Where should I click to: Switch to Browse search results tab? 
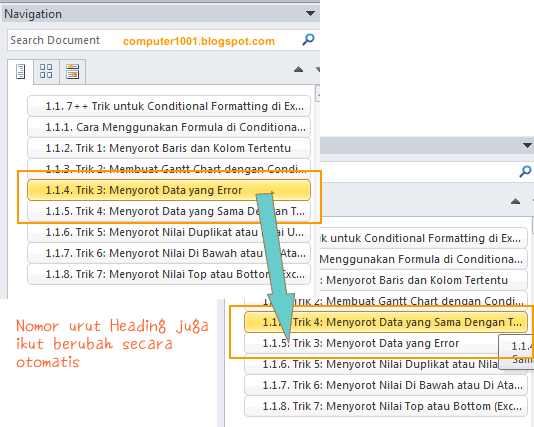pos(73,71)
